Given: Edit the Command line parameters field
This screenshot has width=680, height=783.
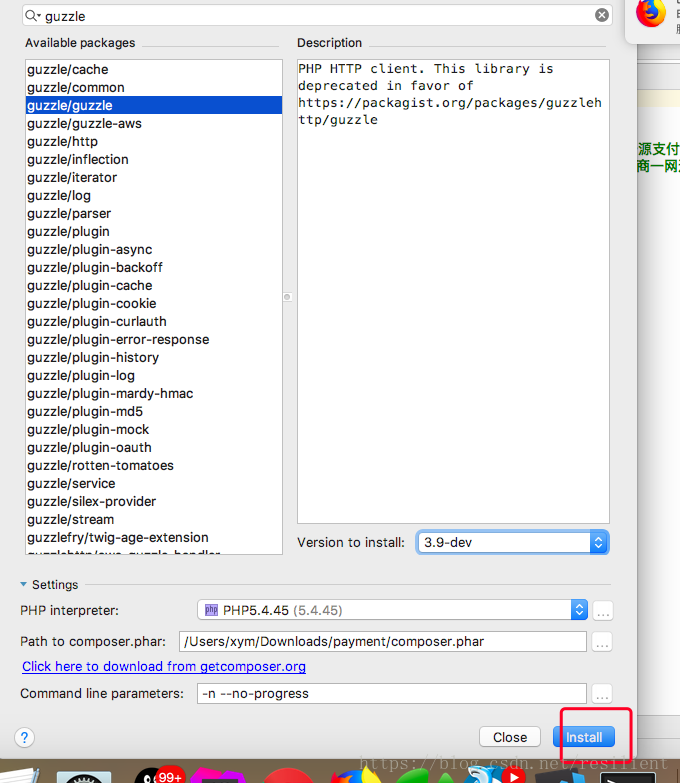Looking at the screenshot, I should point(391,694).
